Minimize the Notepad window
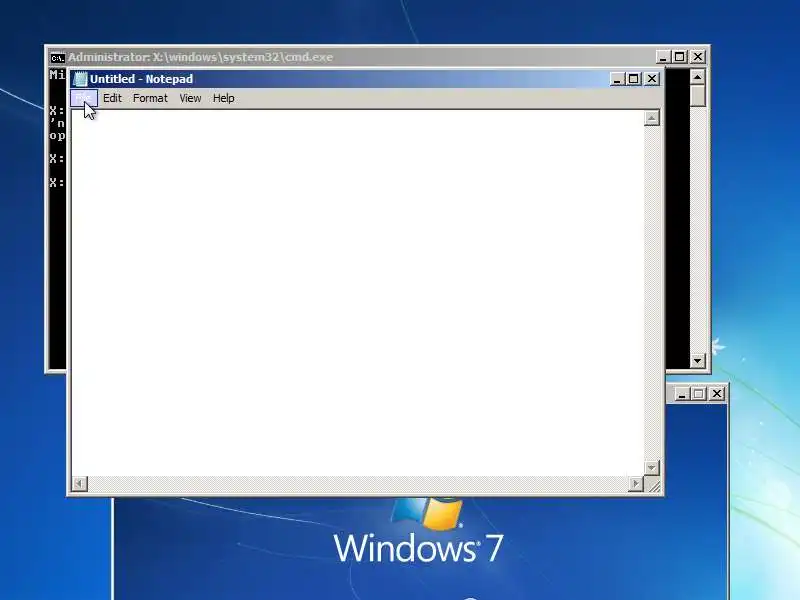Viewport: 800px width, 600px height. (617, 79)
